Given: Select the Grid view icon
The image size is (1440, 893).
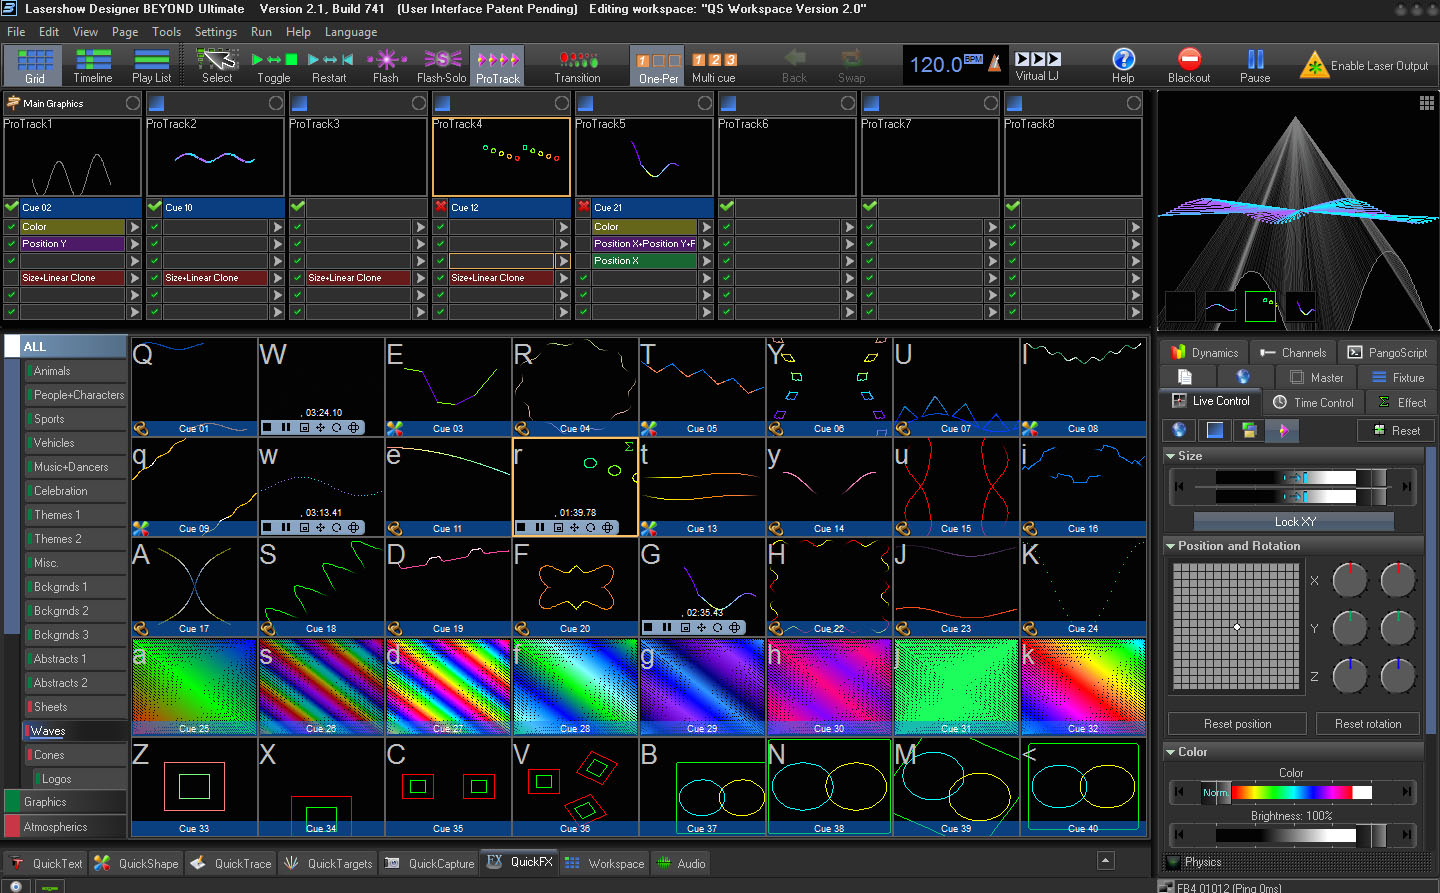Looking at the screenshot, I should [x=35, y=65].
